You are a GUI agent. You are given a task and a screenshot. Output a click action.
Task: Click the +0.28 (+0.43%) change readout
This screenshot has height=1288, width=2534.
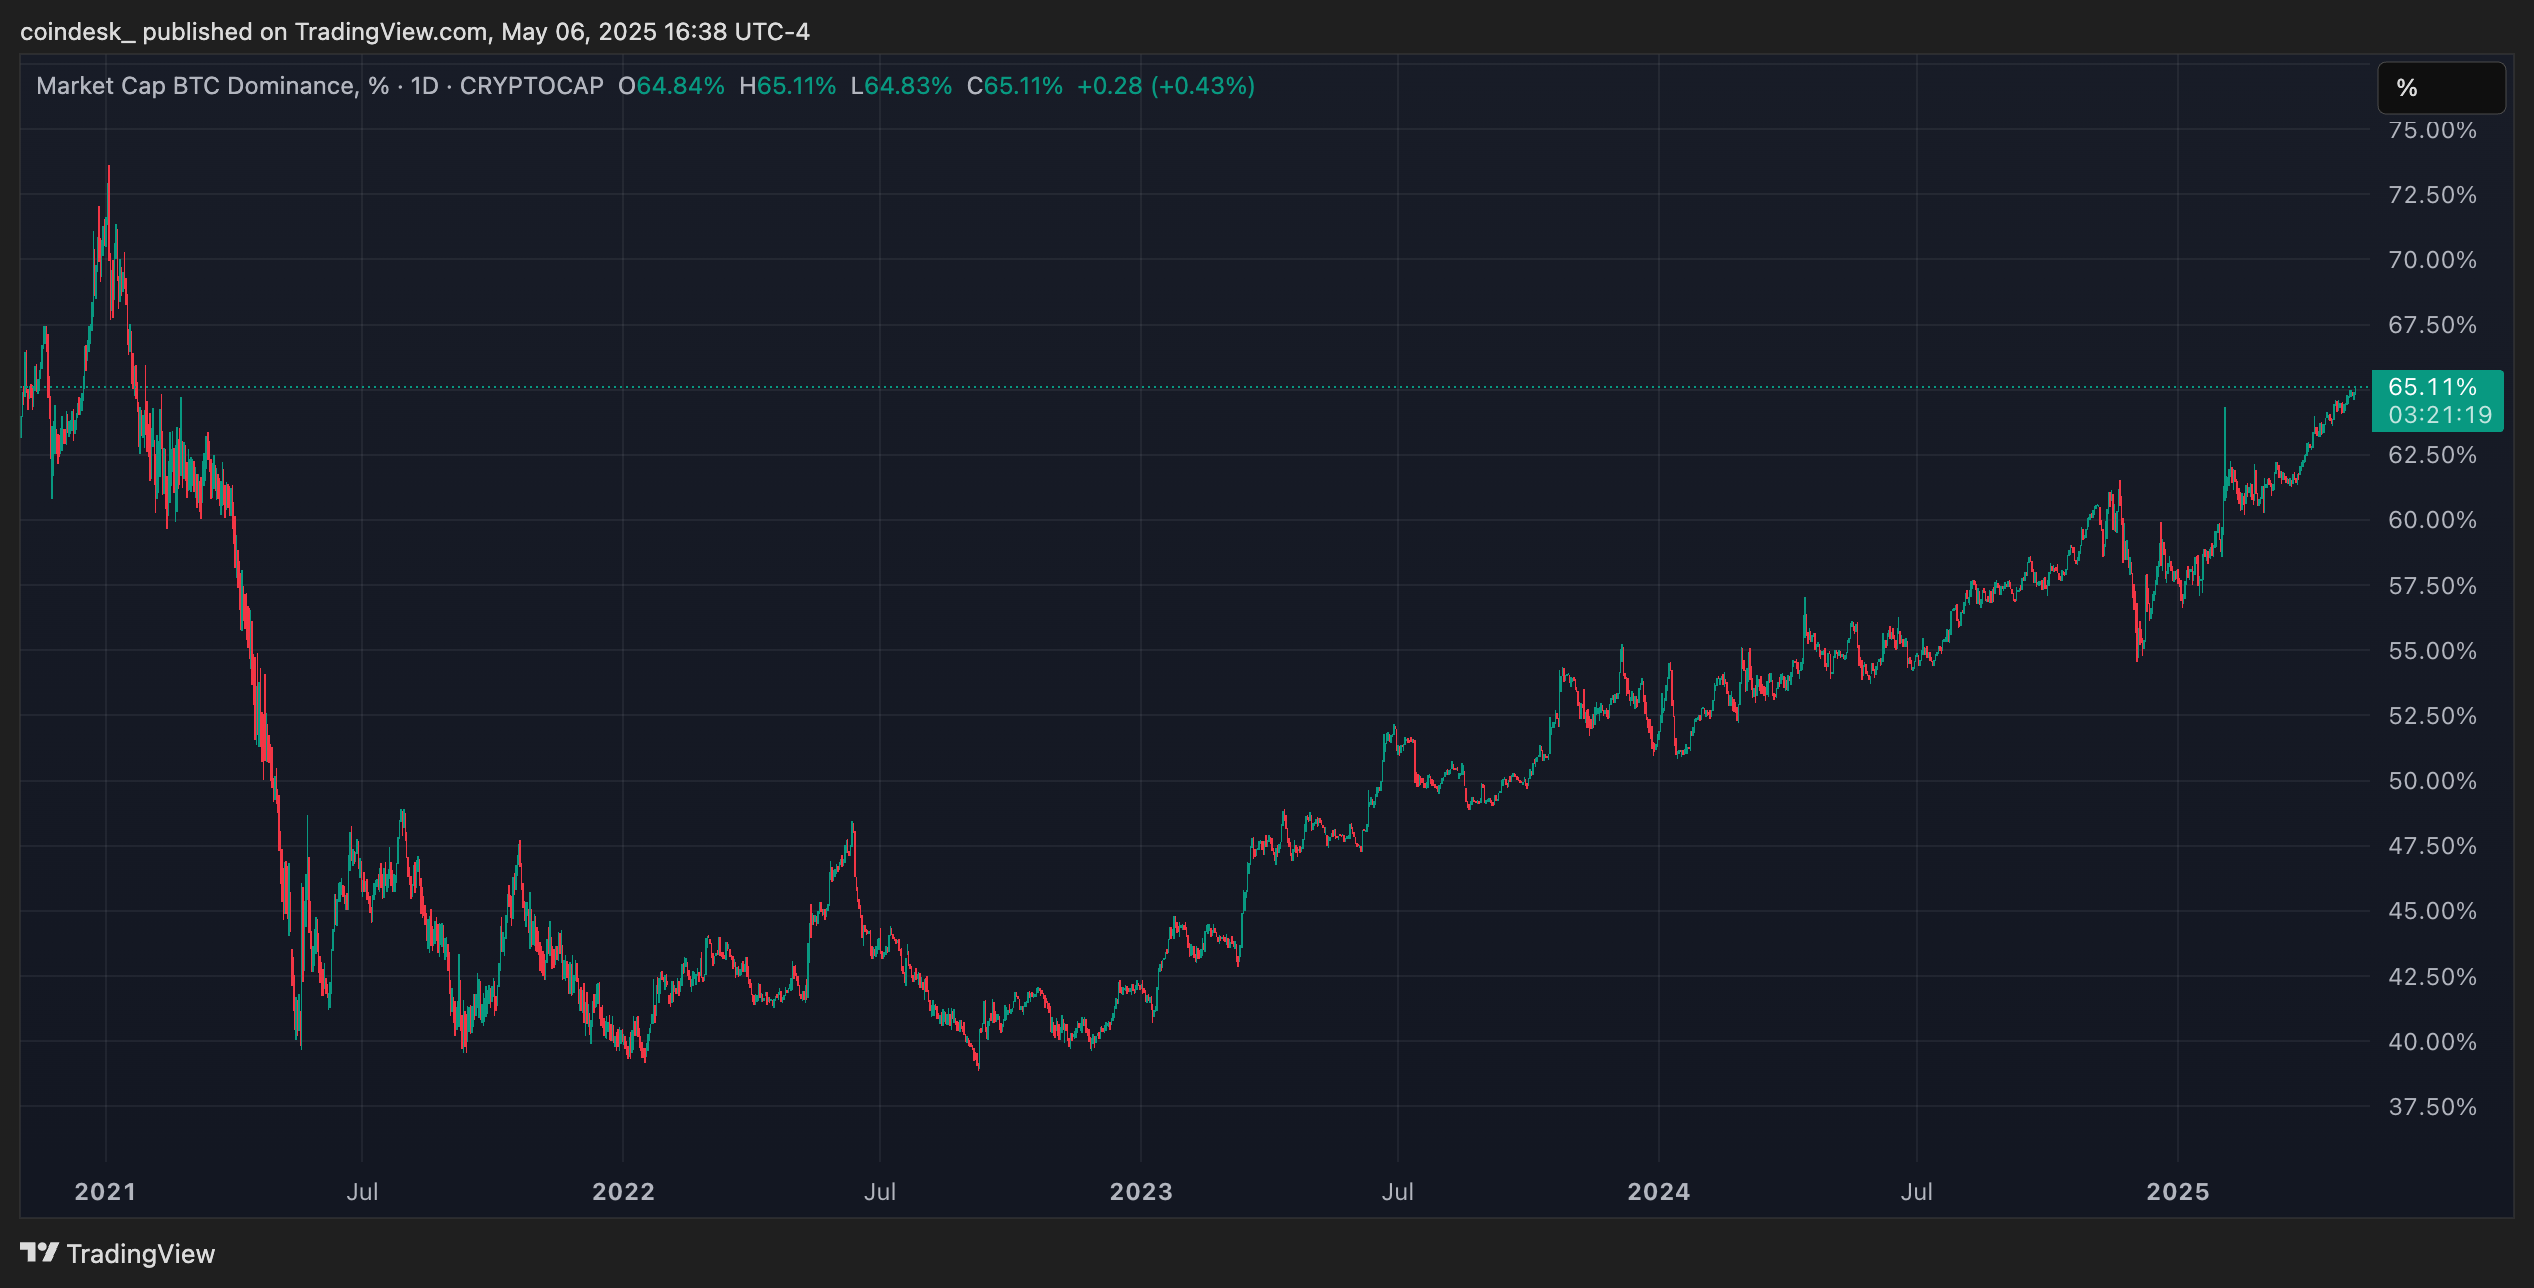point(1165,86)
